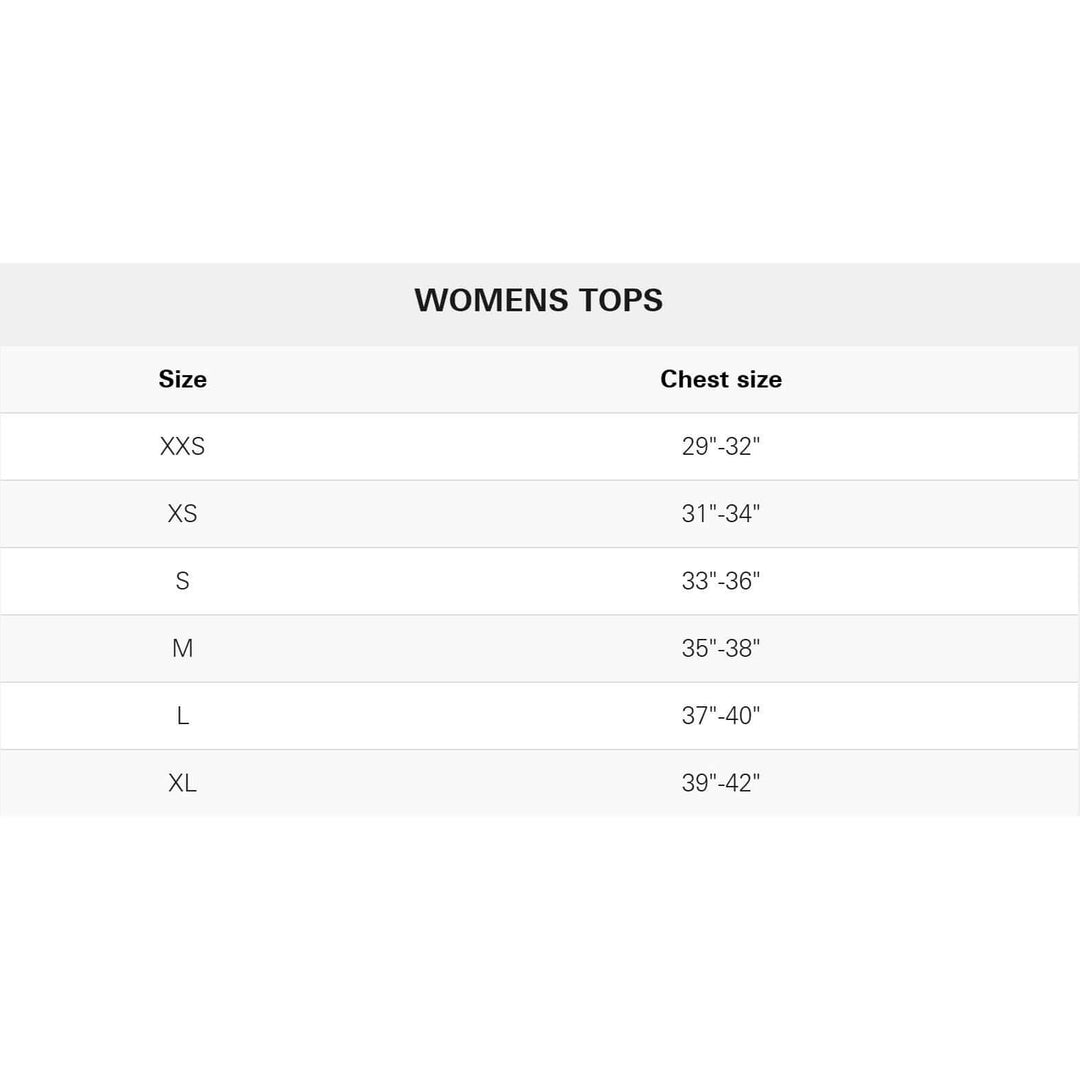Click the 33"-36" chest measurement
The width and height of the screenshot is (1080, 1080).
[x=721, y=581]
